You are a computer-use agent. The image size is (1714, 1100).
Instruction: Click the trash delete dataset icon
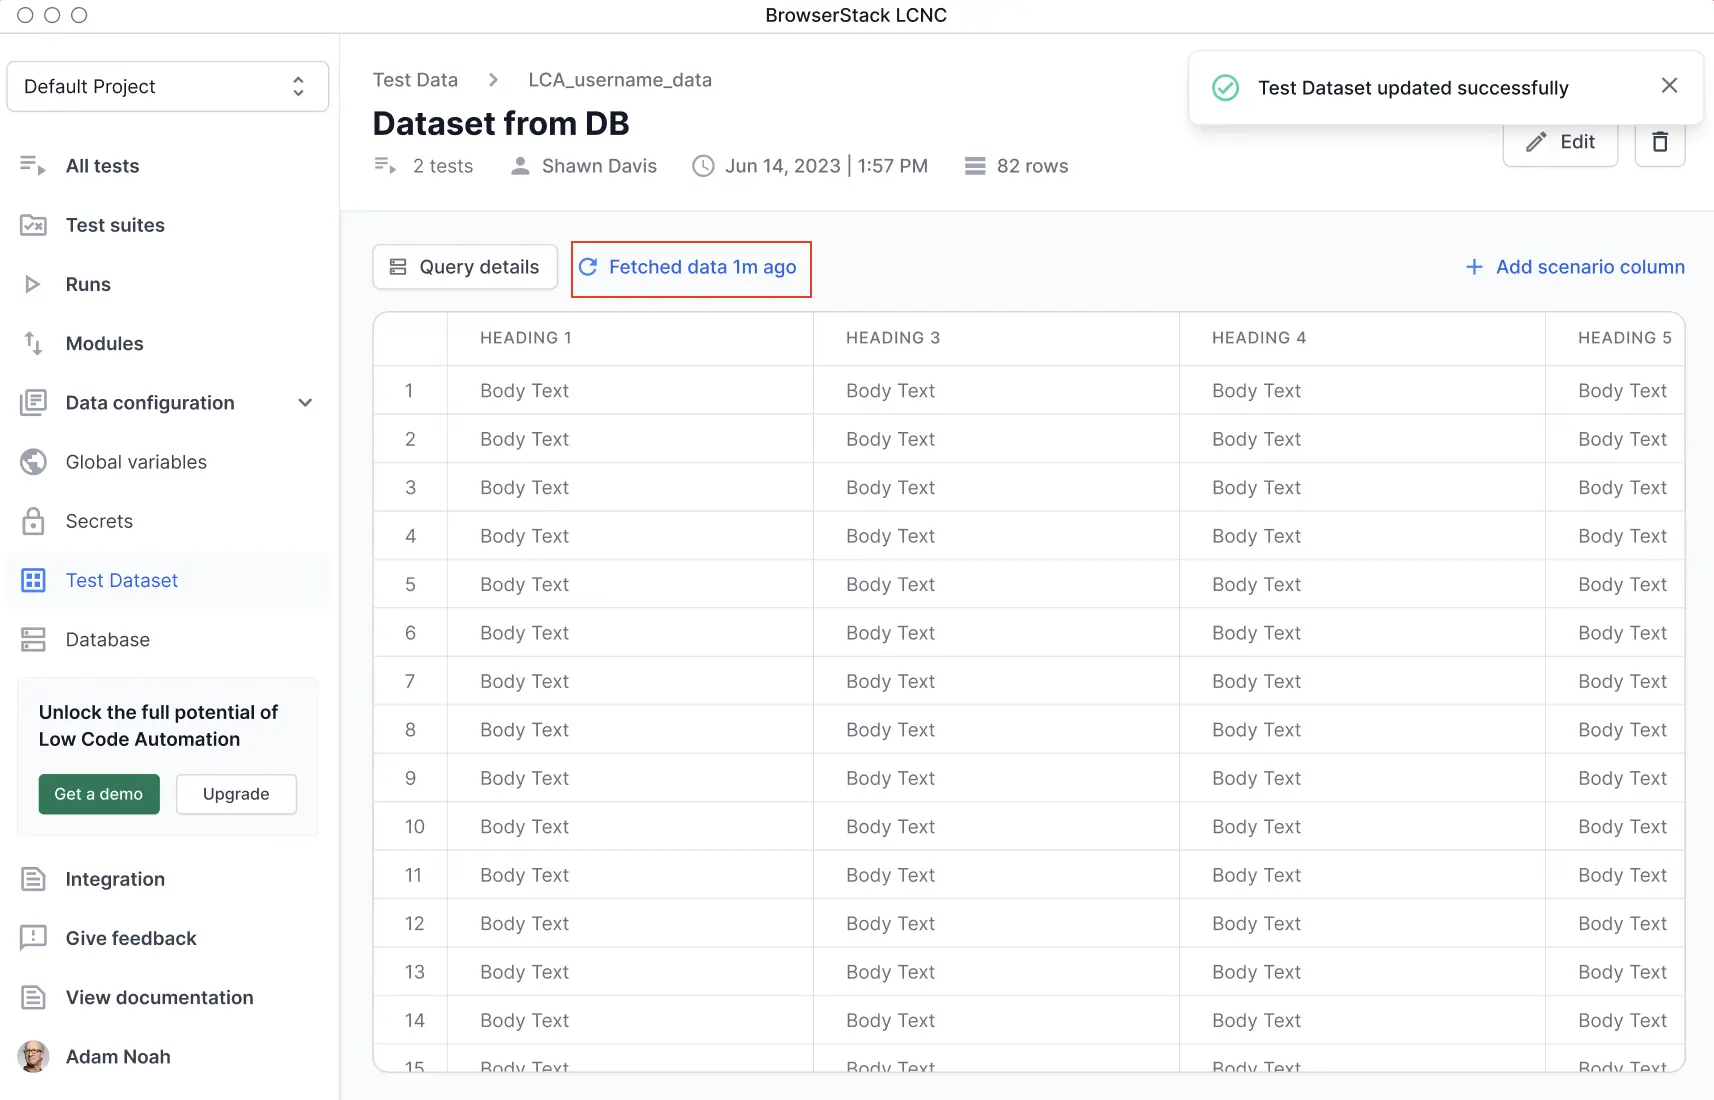coord(1659,142)
